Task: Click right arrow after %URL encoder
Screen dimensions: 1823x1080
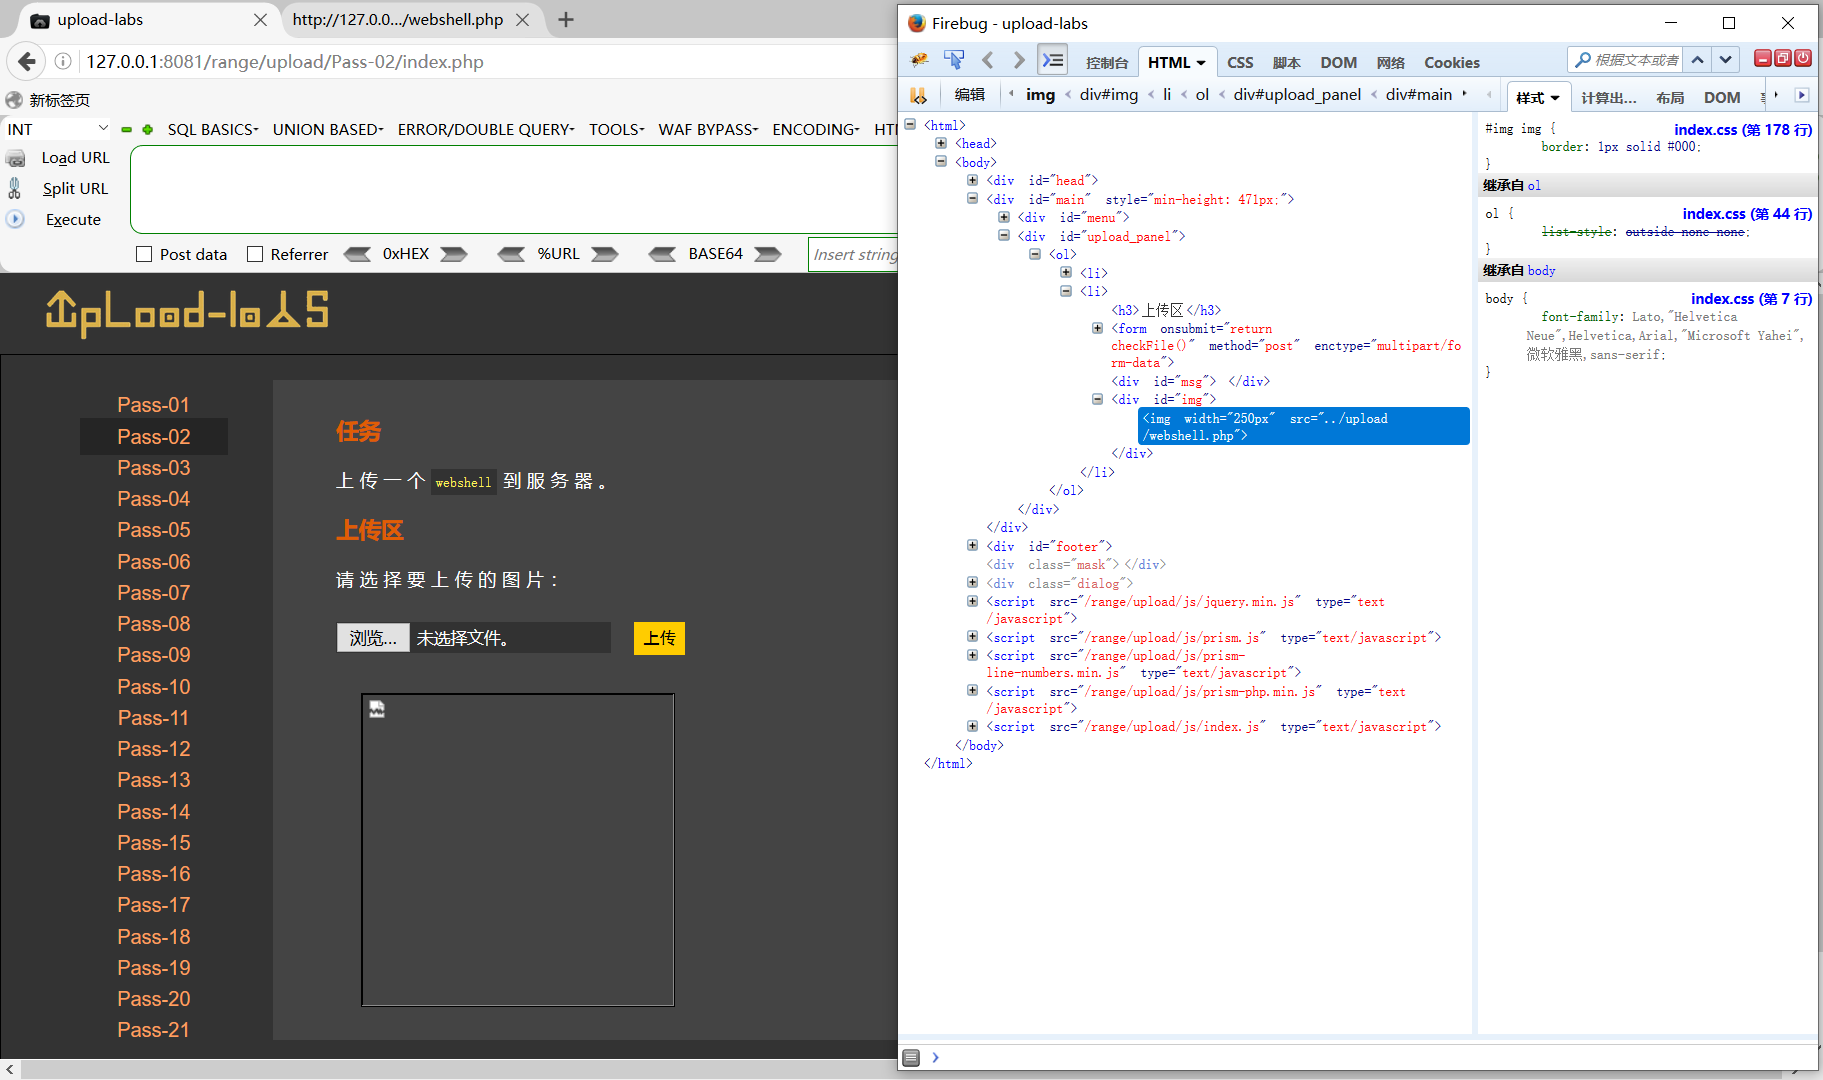Action: (604, 254)
